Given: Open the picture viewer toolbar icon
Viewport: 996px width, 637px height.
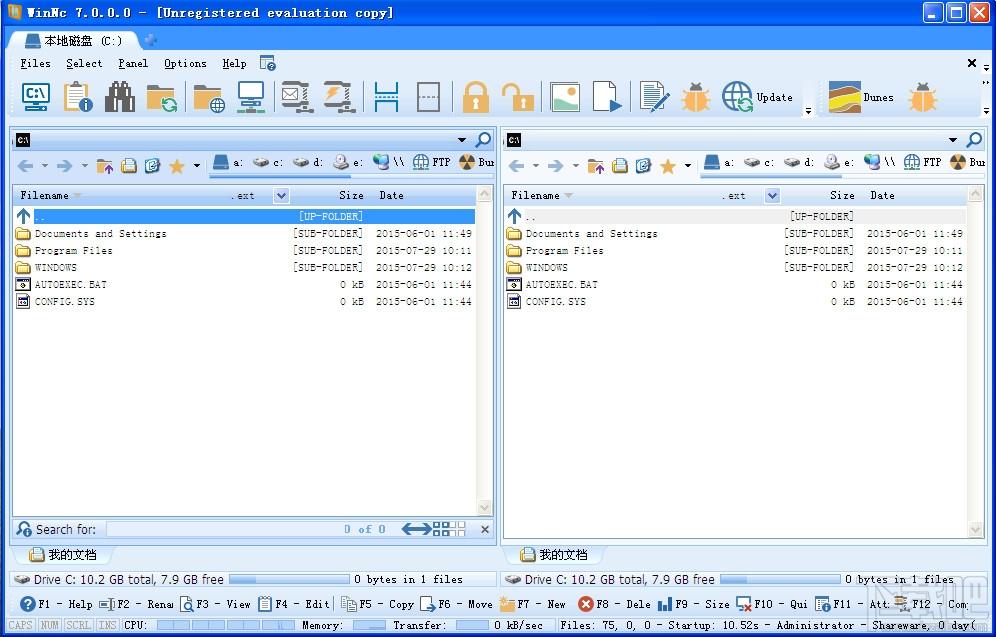Looking at the screenshot, I should [565, 97].
